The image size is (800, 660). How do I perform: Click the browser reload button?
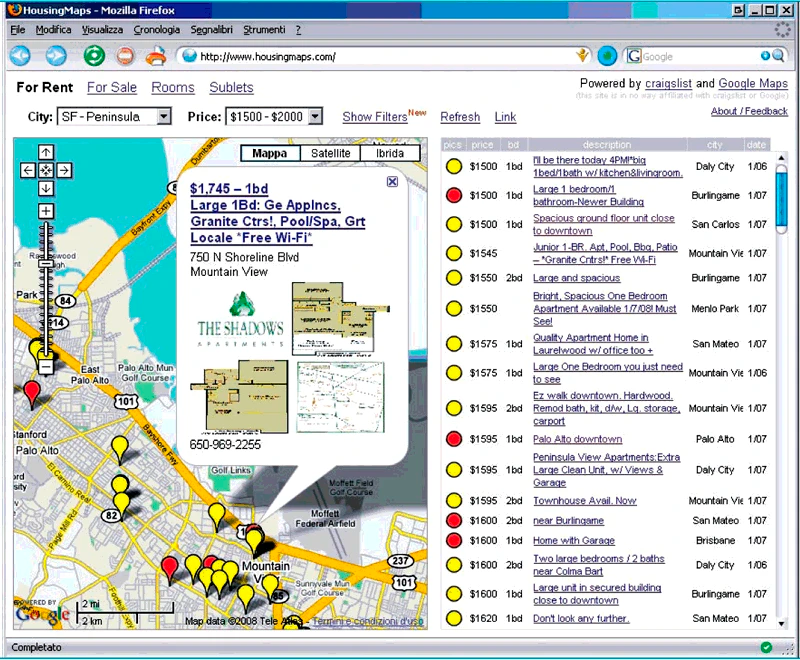(x=94, y=56)
